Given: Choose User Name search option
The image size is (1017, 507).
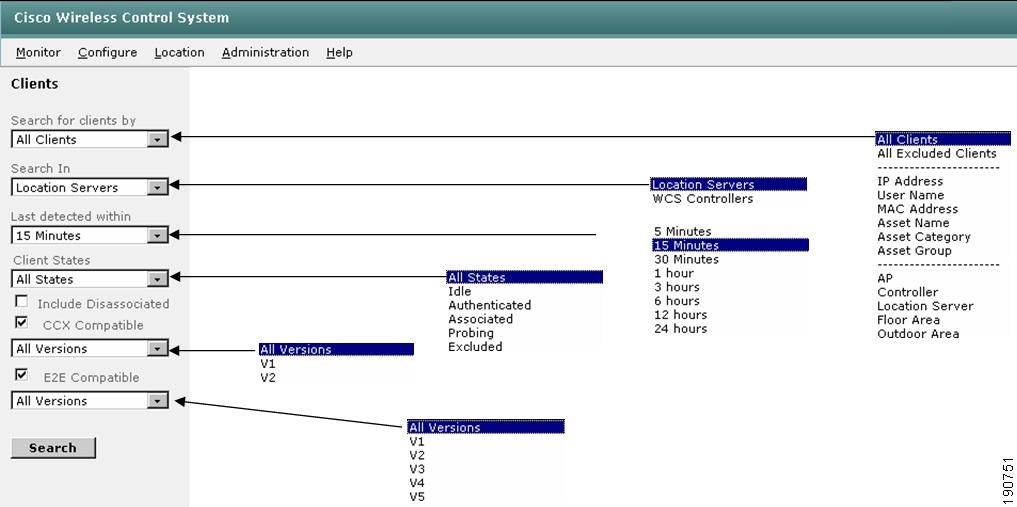Looking at the screenshot, I should point(911,195).
